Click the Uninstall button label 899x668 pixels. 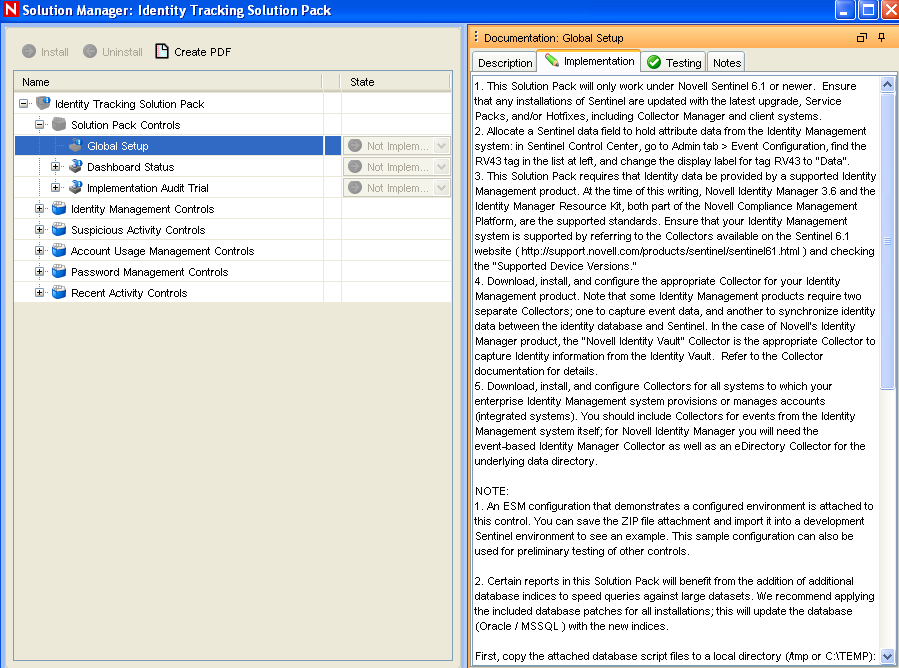pos(122,52)
